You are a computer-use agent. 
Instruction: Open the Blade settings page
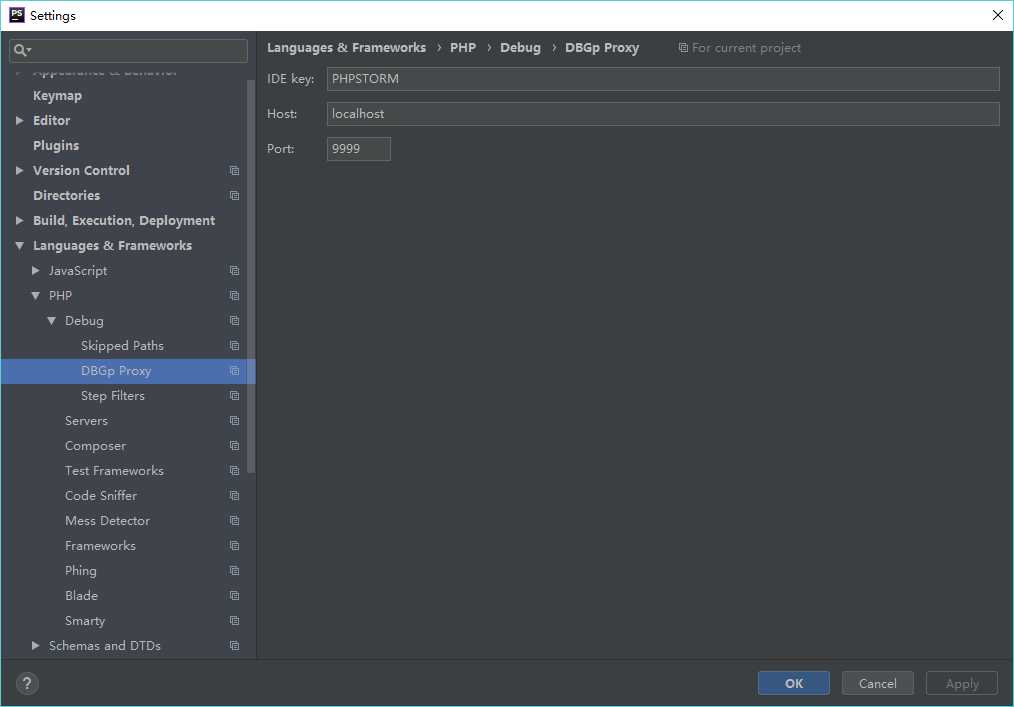(x=81, y=596)
